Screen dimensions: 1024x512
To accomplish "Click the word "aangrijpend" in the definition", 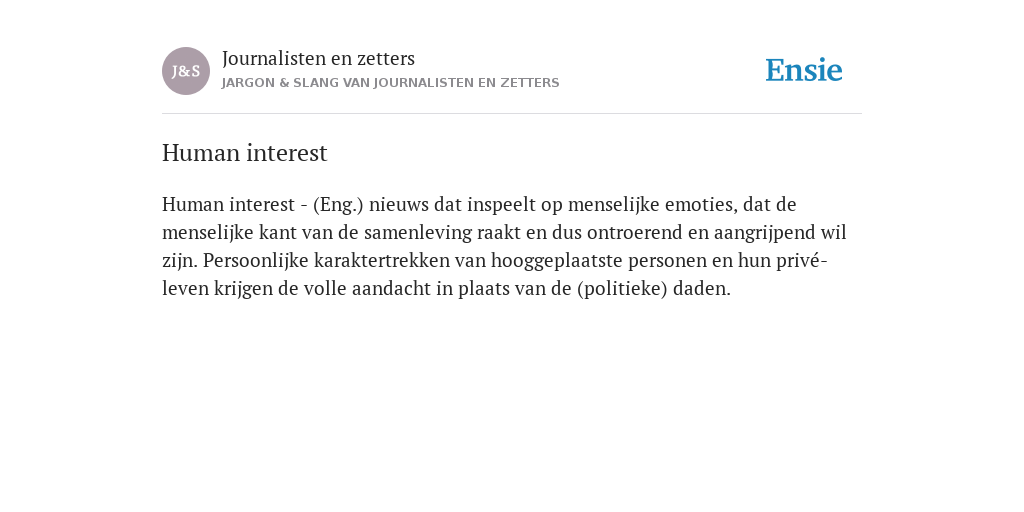I will point(765,233).
